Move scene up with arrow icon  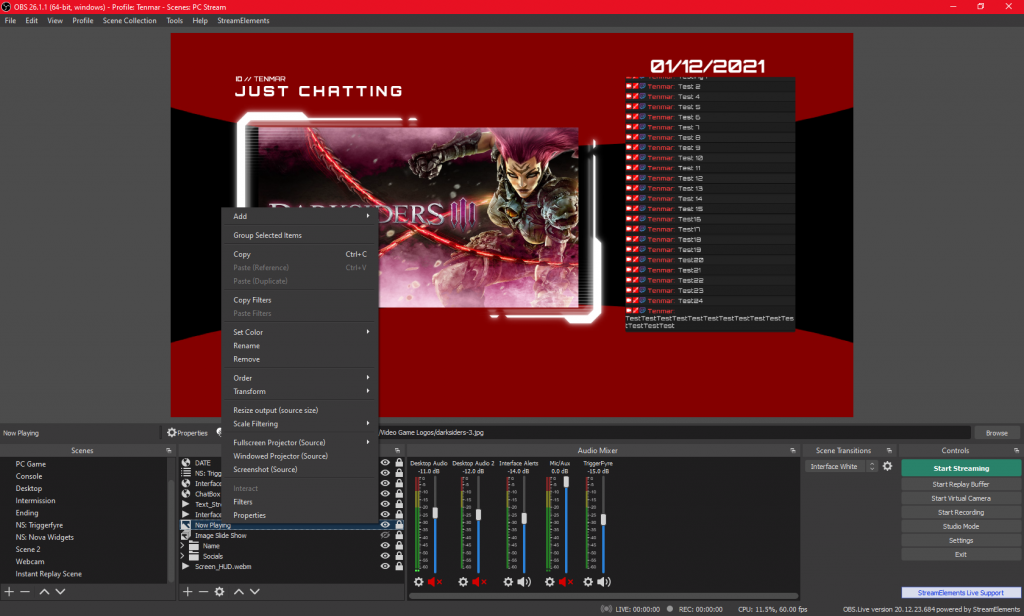[44, 591]
